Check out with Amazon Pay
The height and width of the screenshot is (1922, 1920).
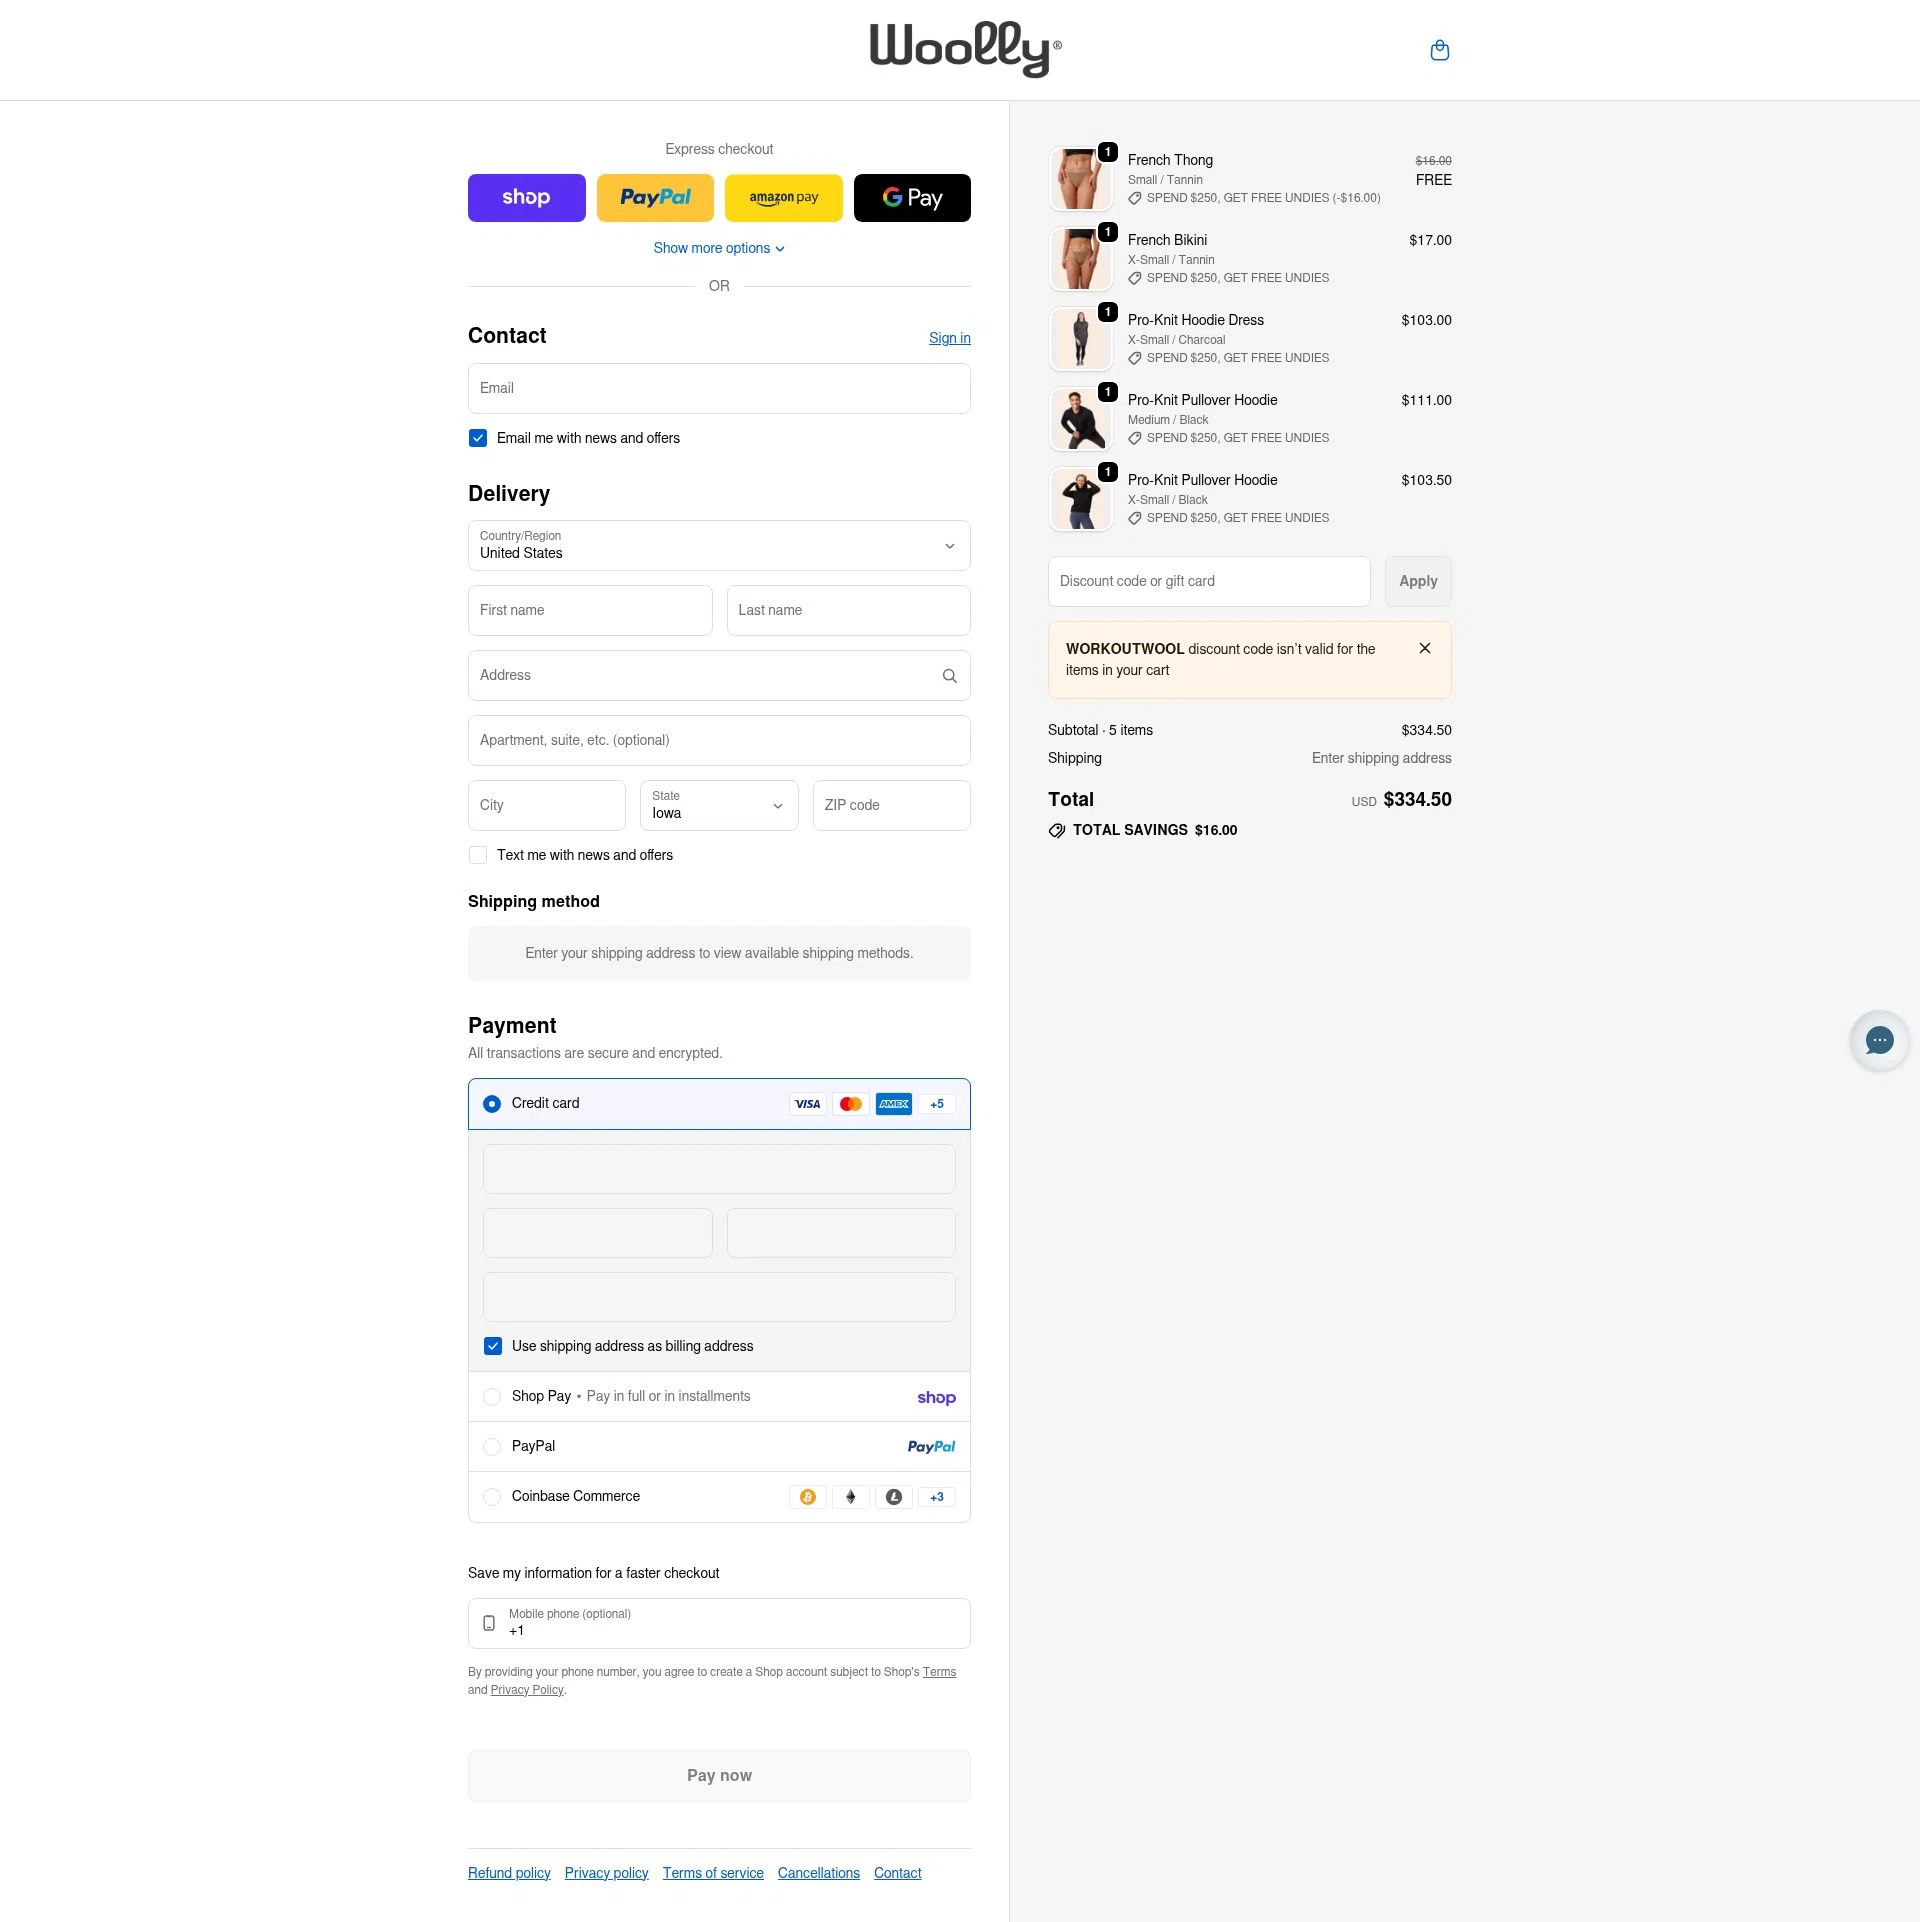pos(783,197)
